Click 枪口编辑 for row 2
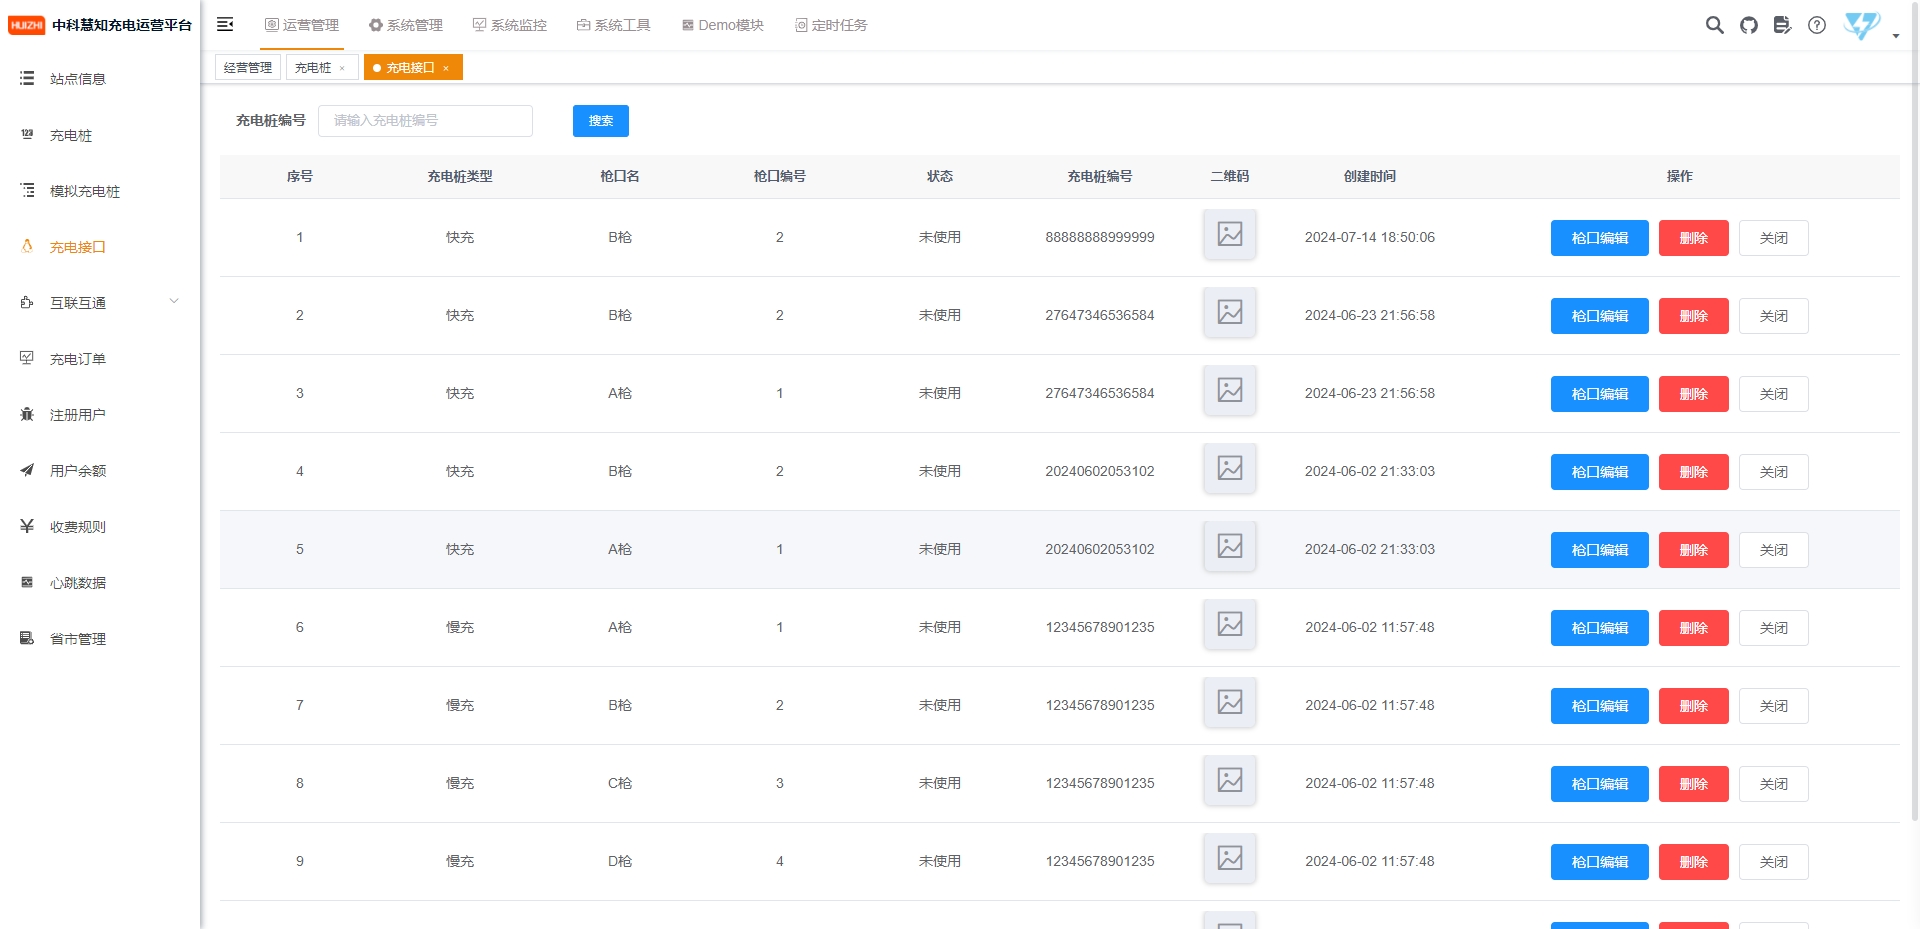This screenshot has width=1920, height=929. [1600, 316]
